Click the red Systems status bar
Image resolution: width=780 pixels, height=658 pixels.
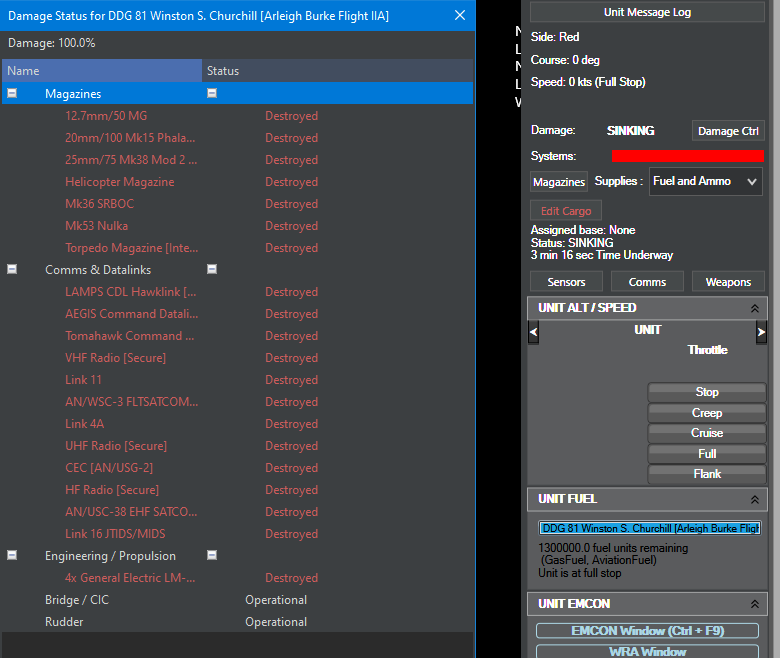click(687, 156)
